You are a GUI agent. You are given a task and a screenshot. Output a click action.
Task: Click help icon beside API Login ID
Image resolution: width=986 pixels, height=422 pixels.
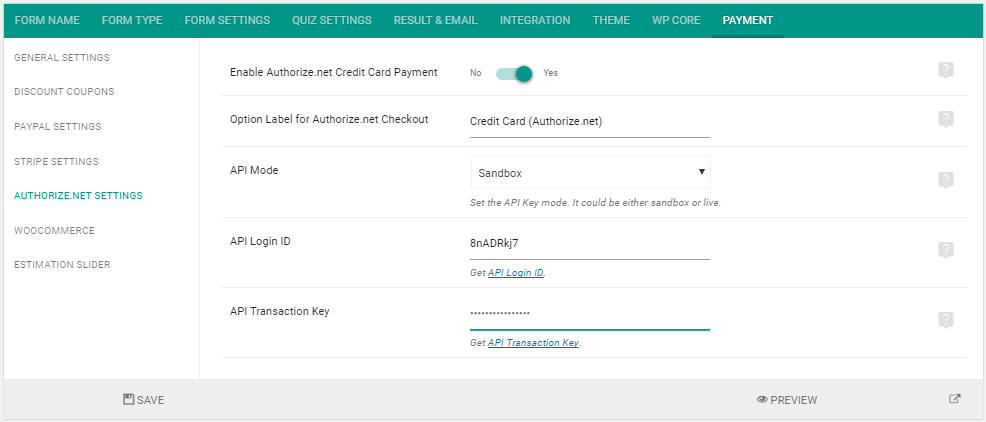(x=945, y=250)
